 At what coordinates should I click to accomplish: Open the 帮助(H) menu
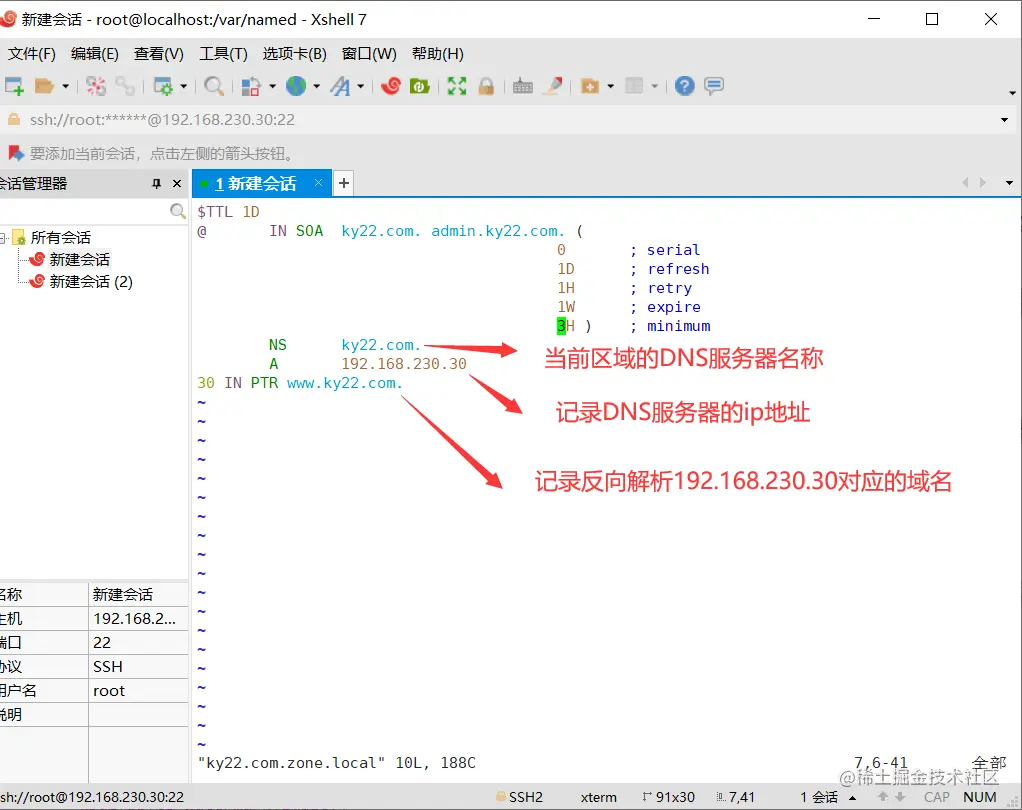[437, 53]
